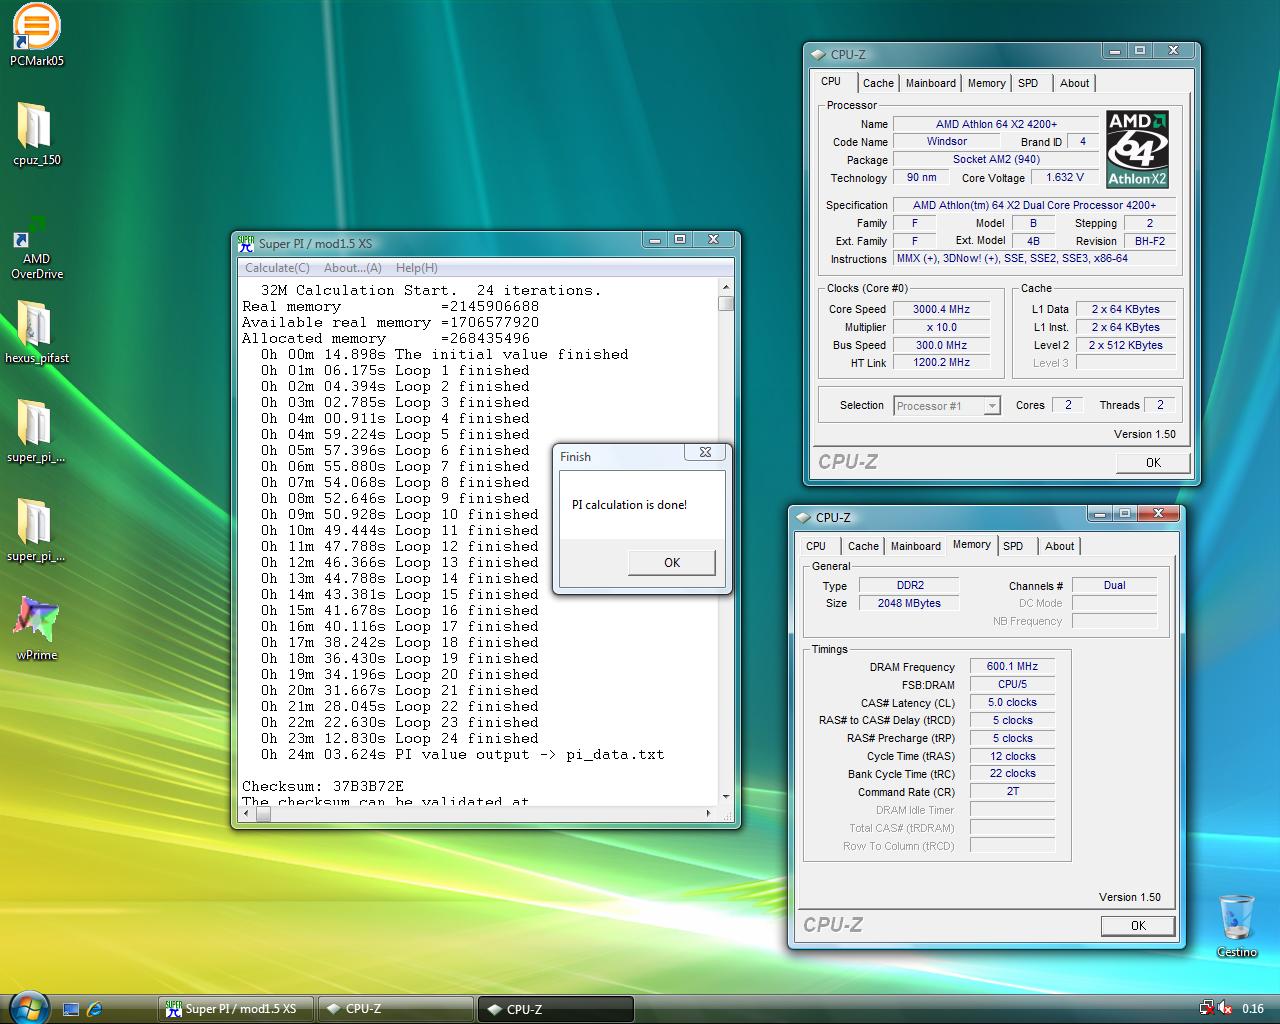
Task: Switch to Super PI taskbar button
Action: [x=236, y=1009]
